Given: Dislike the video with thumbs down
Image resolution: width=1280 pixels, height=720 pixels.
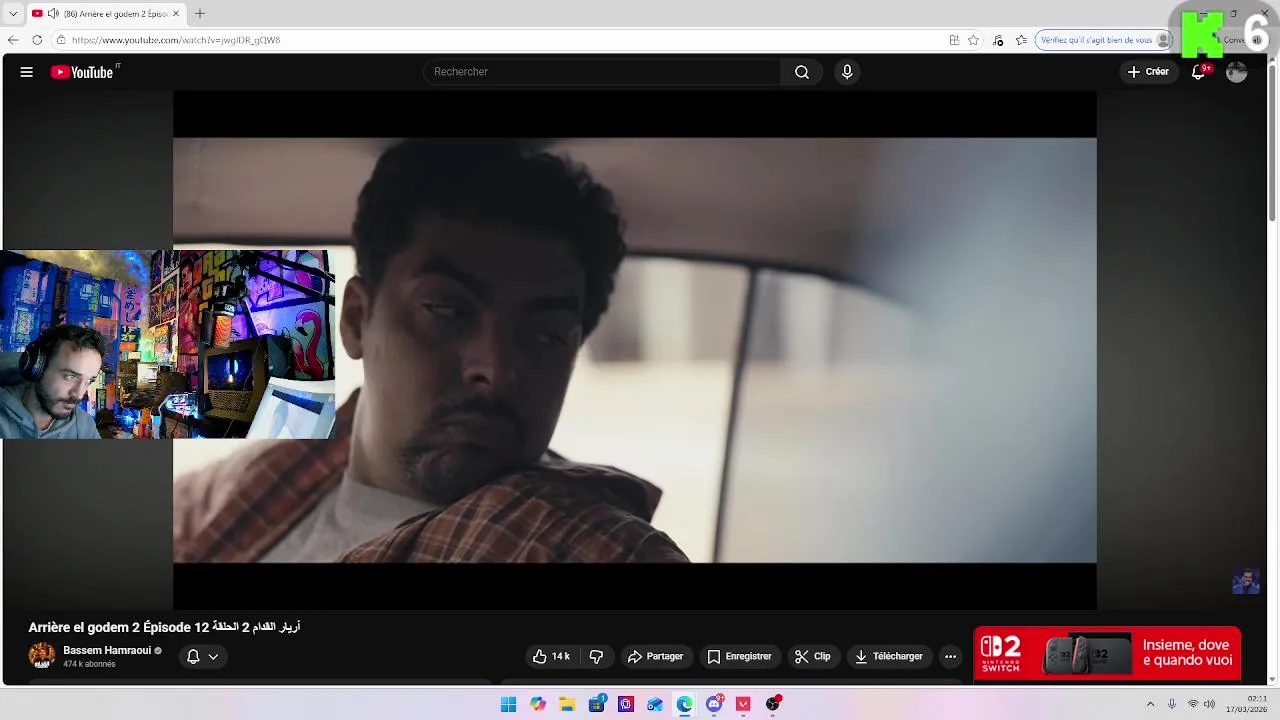Looking at the screenshot, I should pos(596,657).
